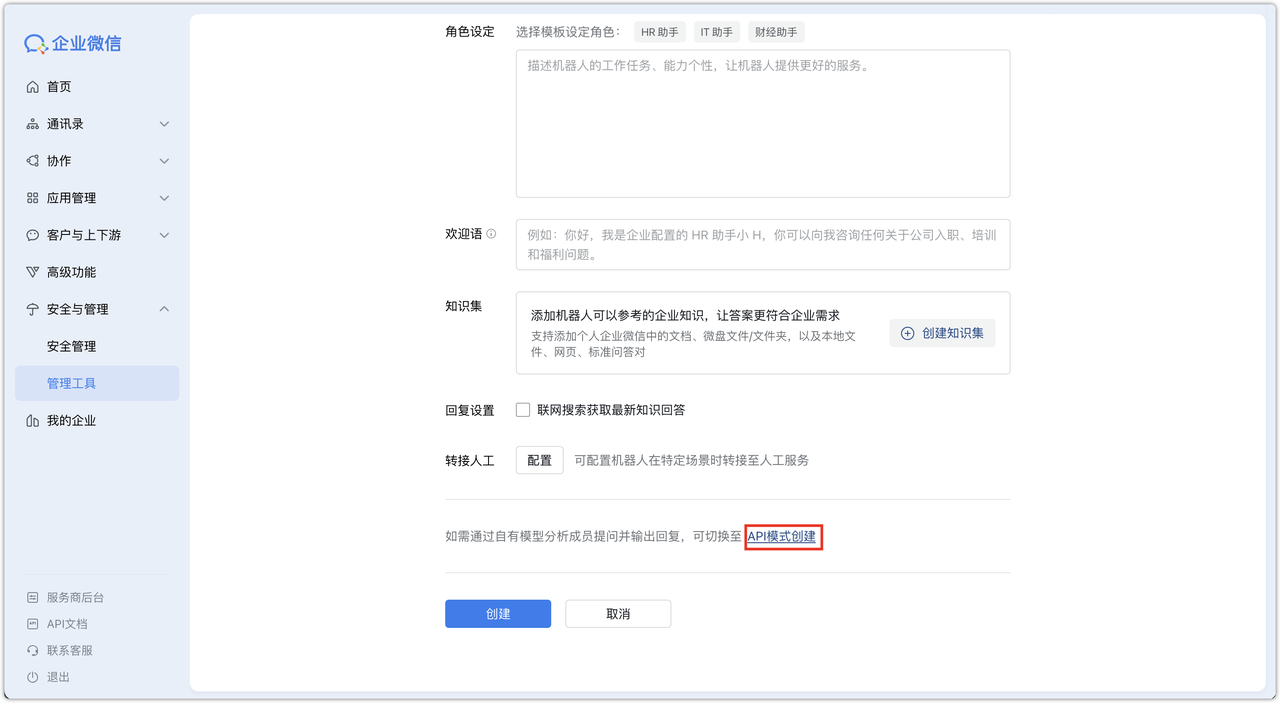Click the robot description text area
1280x703 pixels.
[x=762, y=123]
